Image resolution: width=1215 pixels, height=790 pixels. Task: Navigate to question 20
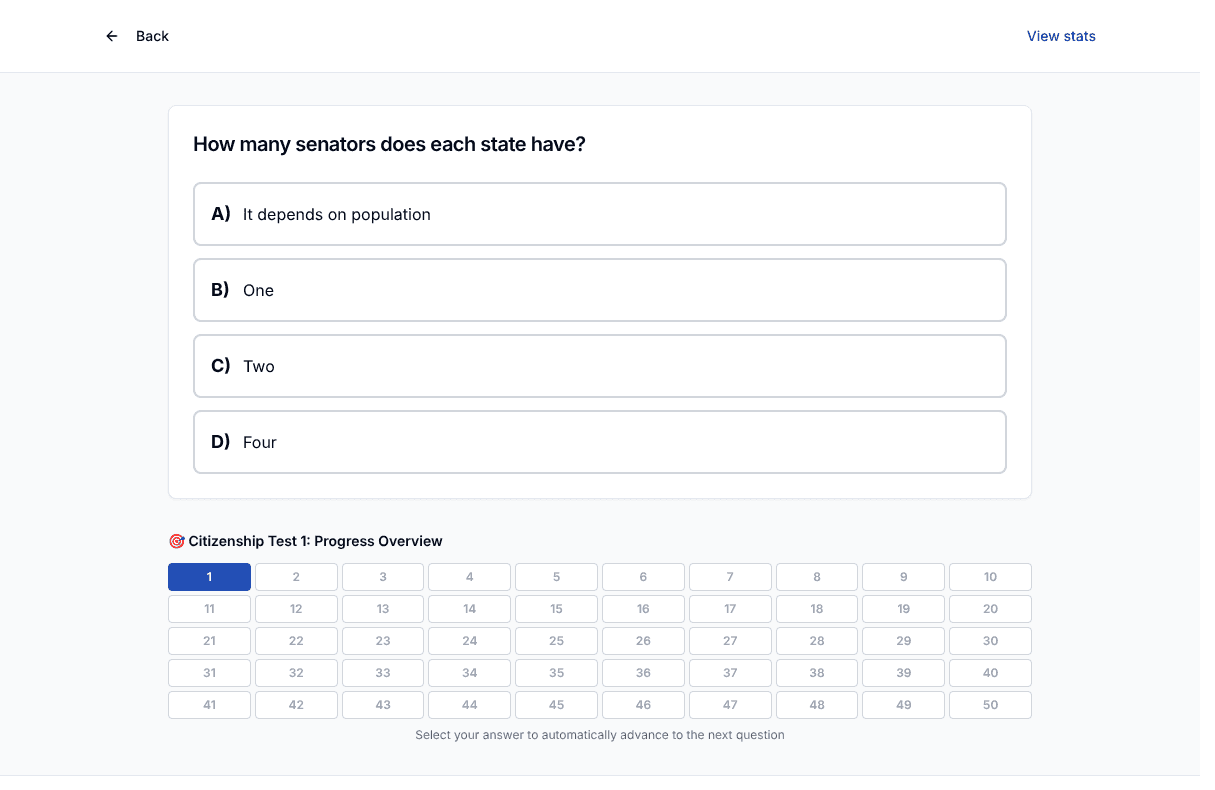pos(990,609)
